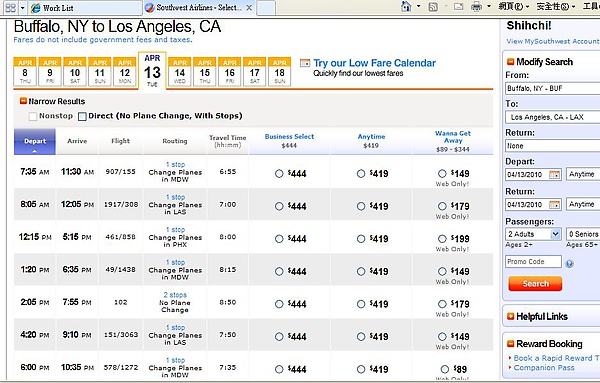Click the From field Buffalo, NY - BUF
This screenshot has height=383, width=600.
tap(553, 88)
